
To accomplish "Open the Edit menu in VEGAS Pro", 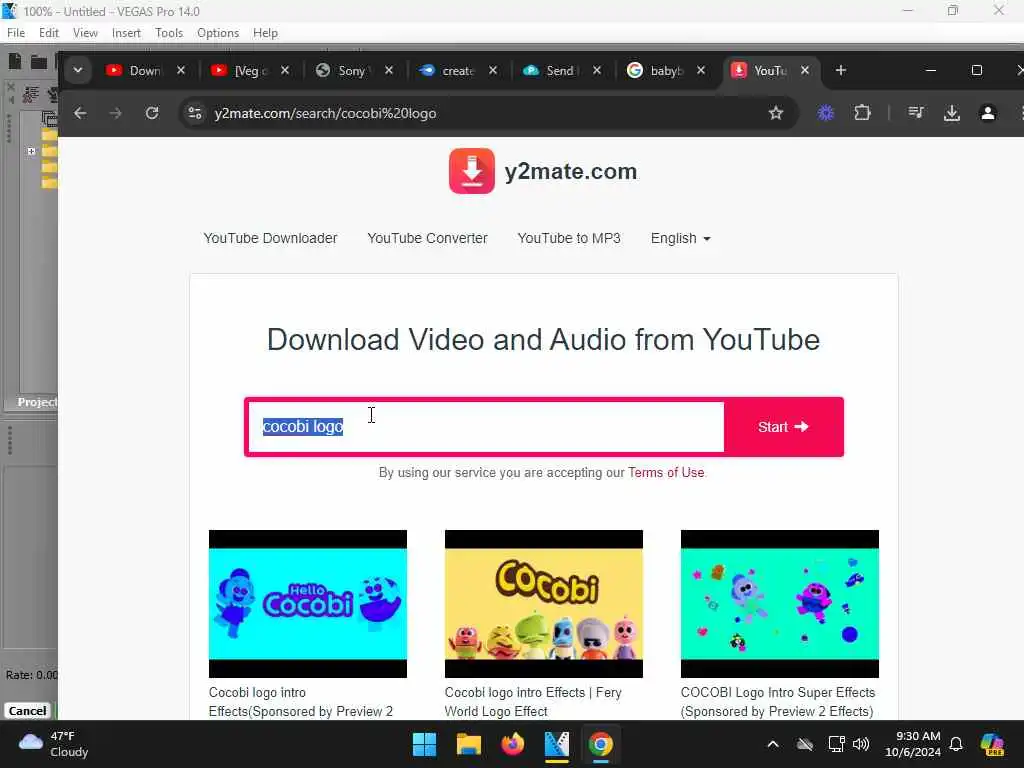I will [48, 33].
